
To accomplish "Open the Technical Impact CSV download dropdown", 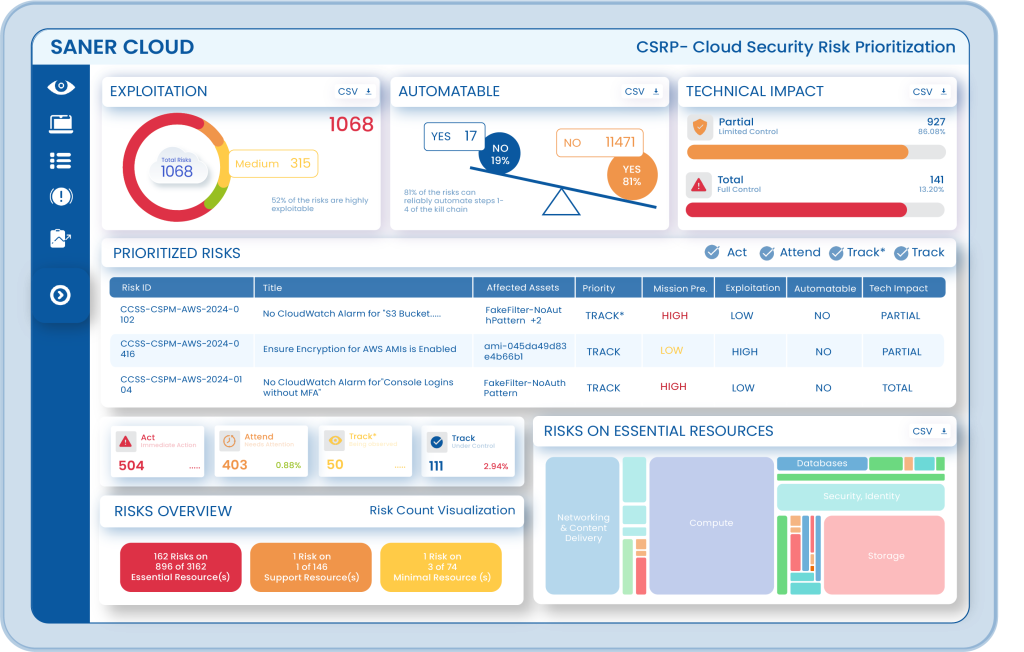I will [930, 92].
